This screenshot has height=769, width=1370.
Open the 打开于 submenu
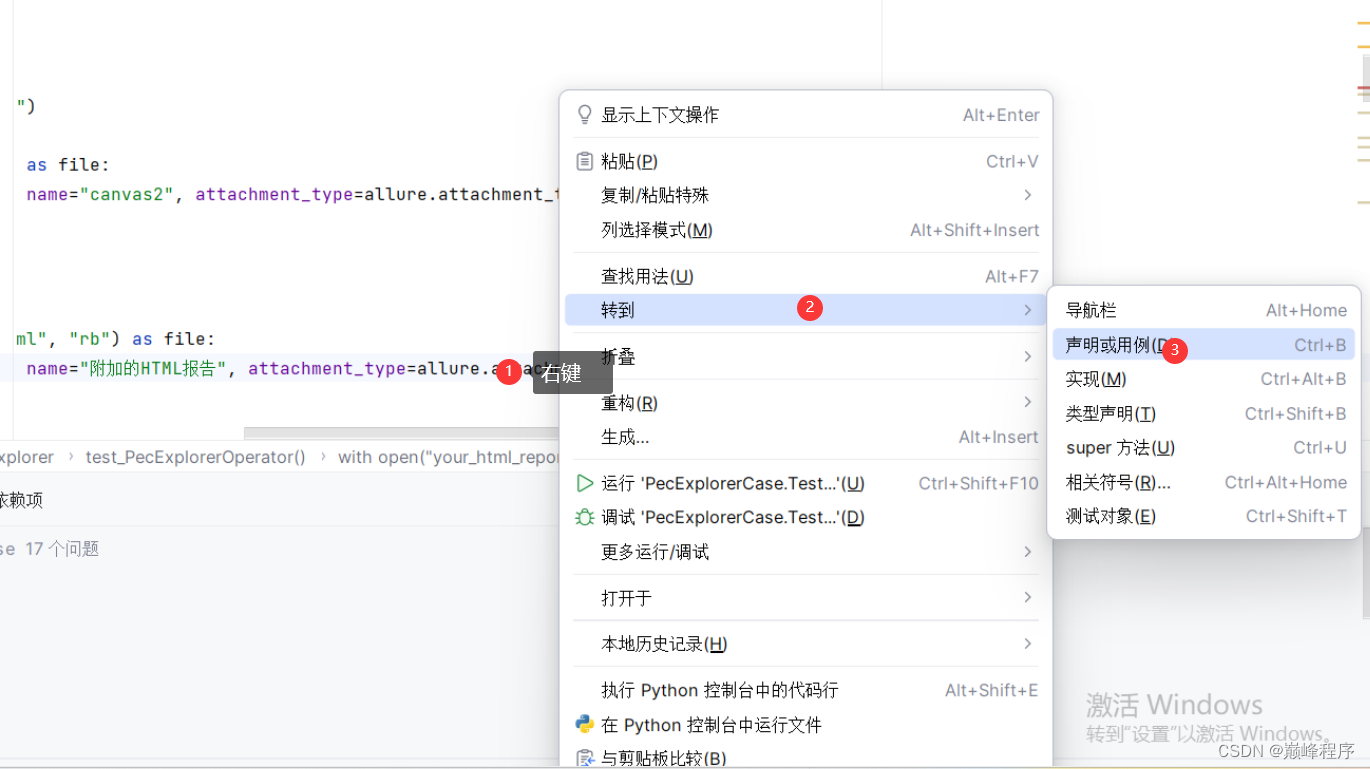806,598
